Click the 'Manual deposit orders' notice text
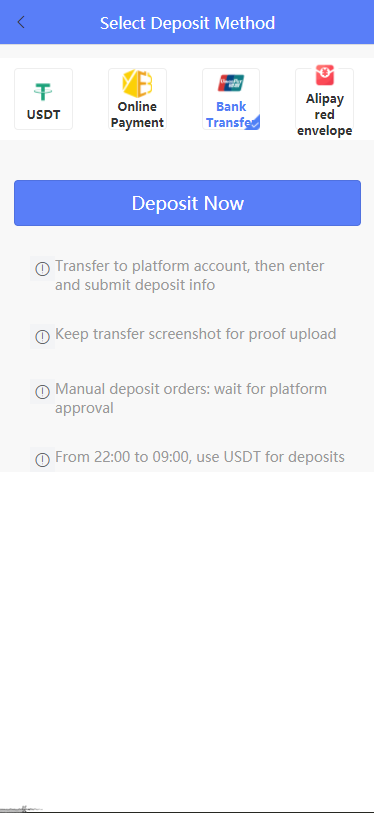The width and height of the screenshot is (374, 813). [191, 398]
